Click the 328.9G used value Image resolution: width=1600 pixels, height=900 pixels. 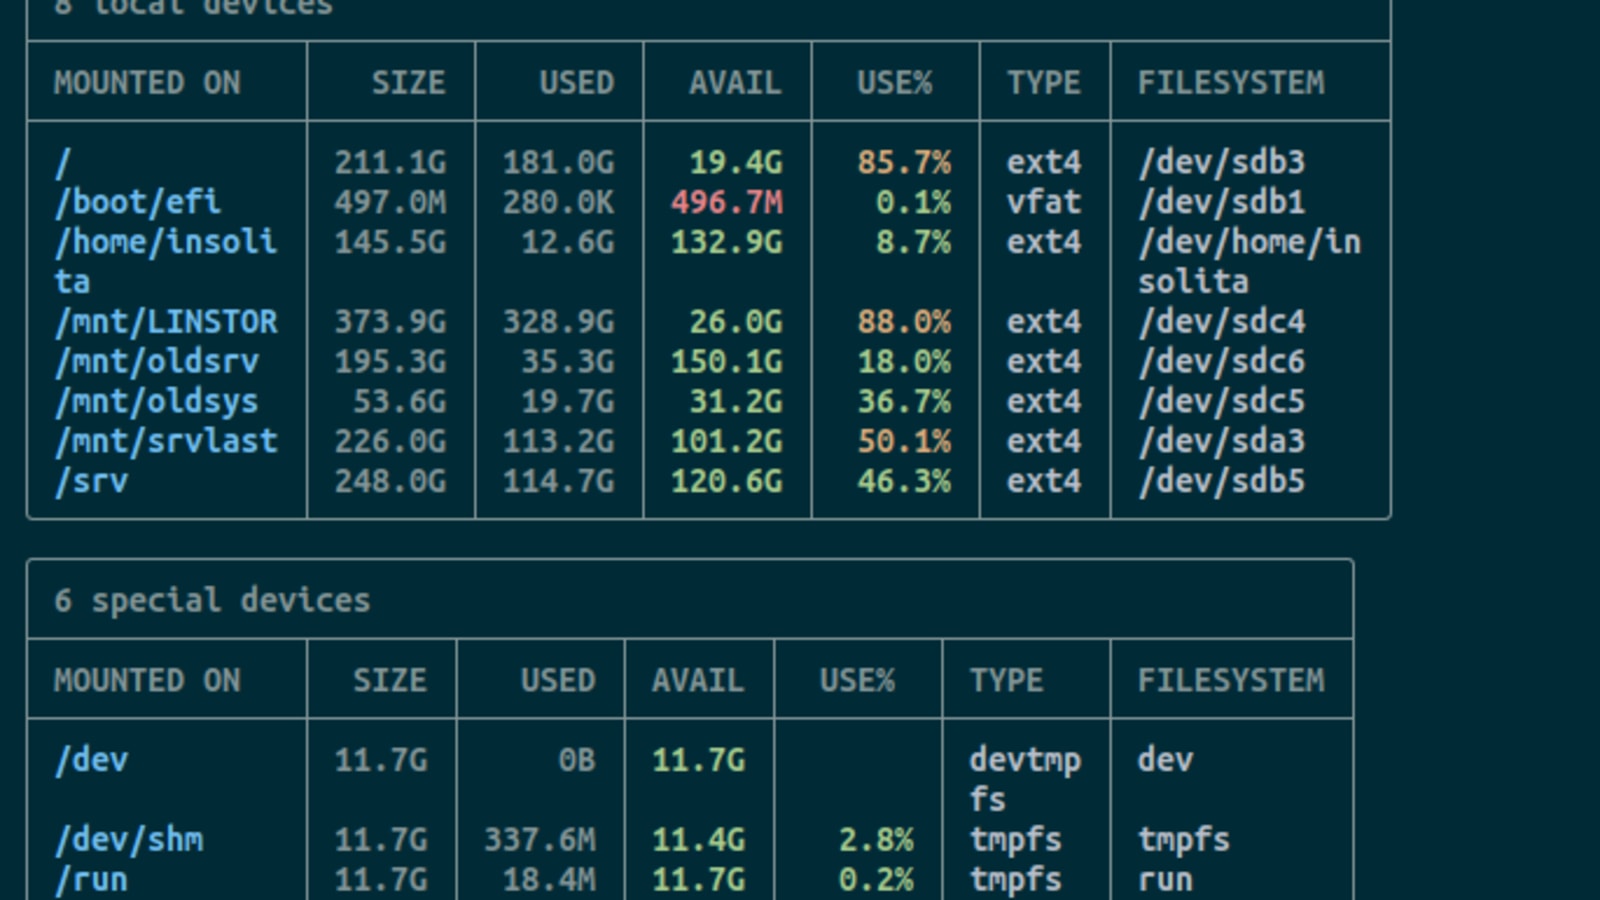tap(558, 322)
